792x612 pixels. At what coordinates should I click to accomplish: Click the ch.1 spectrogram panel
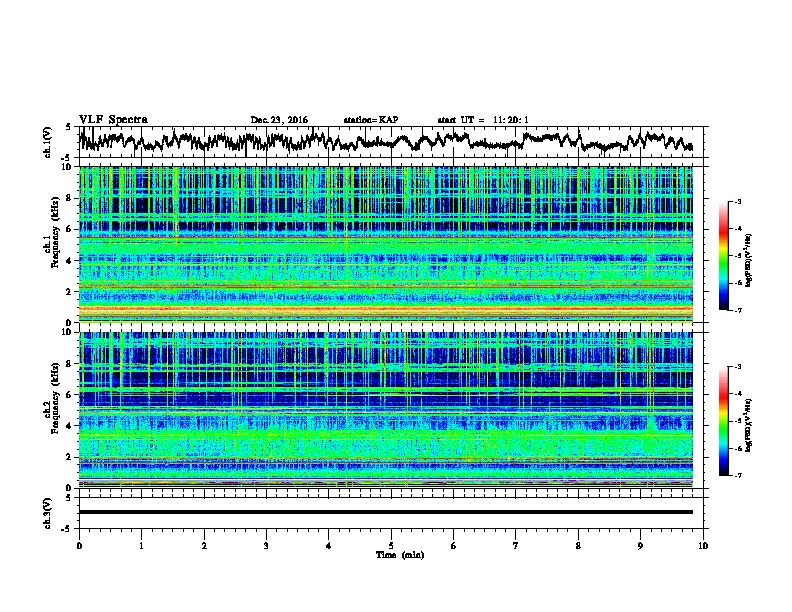(386, 244)
